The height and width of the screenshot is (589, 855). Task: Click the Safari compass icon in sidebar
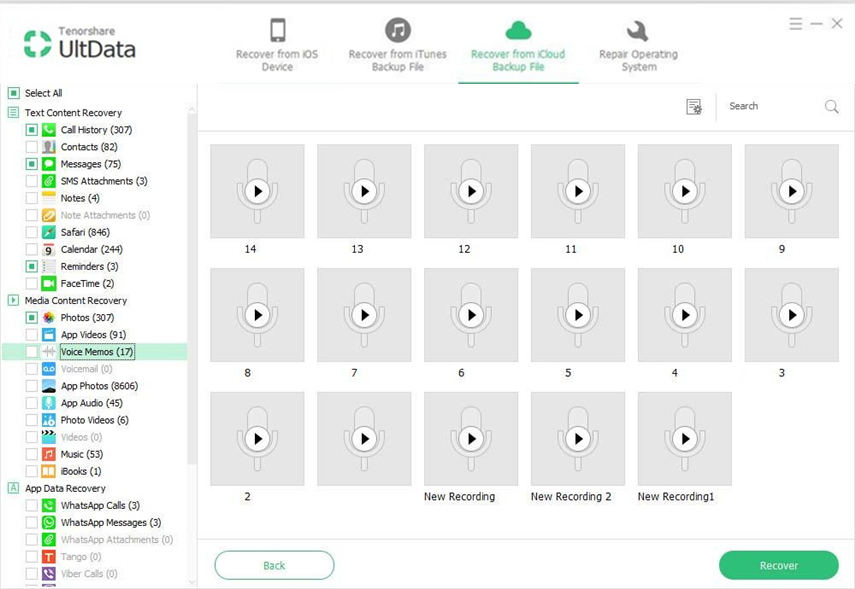pyautogui.click(x=48, y=232)
